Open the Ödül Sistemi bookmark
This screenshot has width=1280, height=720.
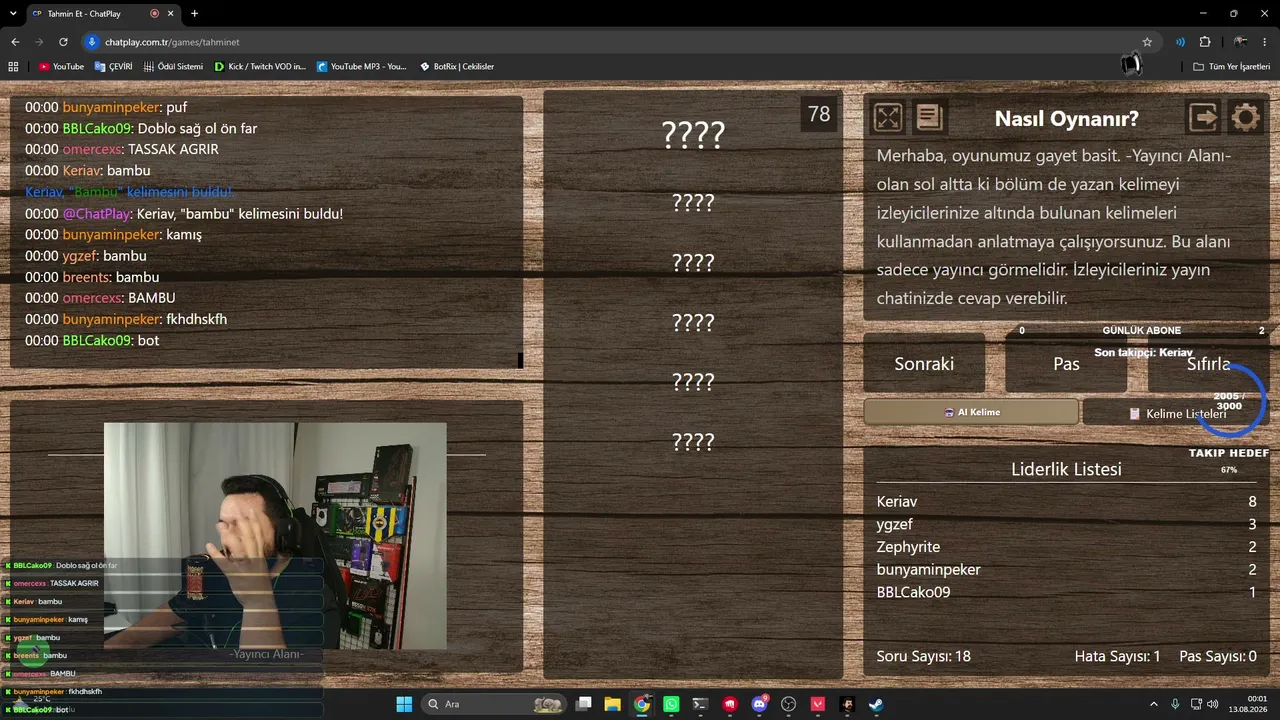click(x=173, y=67)
